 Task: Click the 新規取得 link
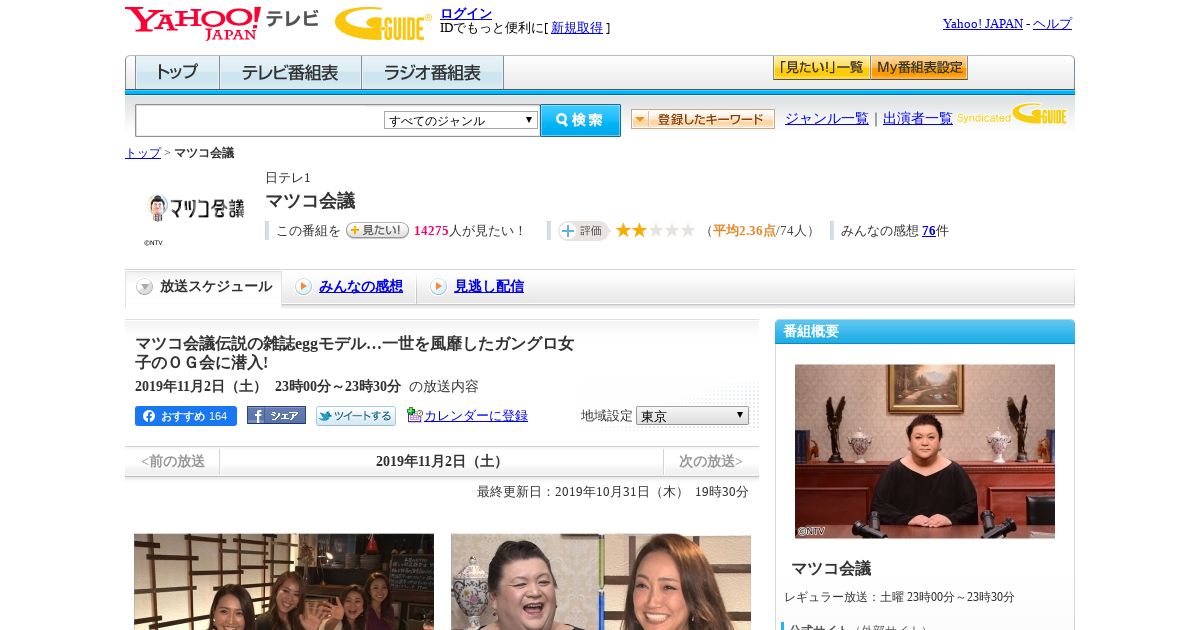tap(577, 28)
